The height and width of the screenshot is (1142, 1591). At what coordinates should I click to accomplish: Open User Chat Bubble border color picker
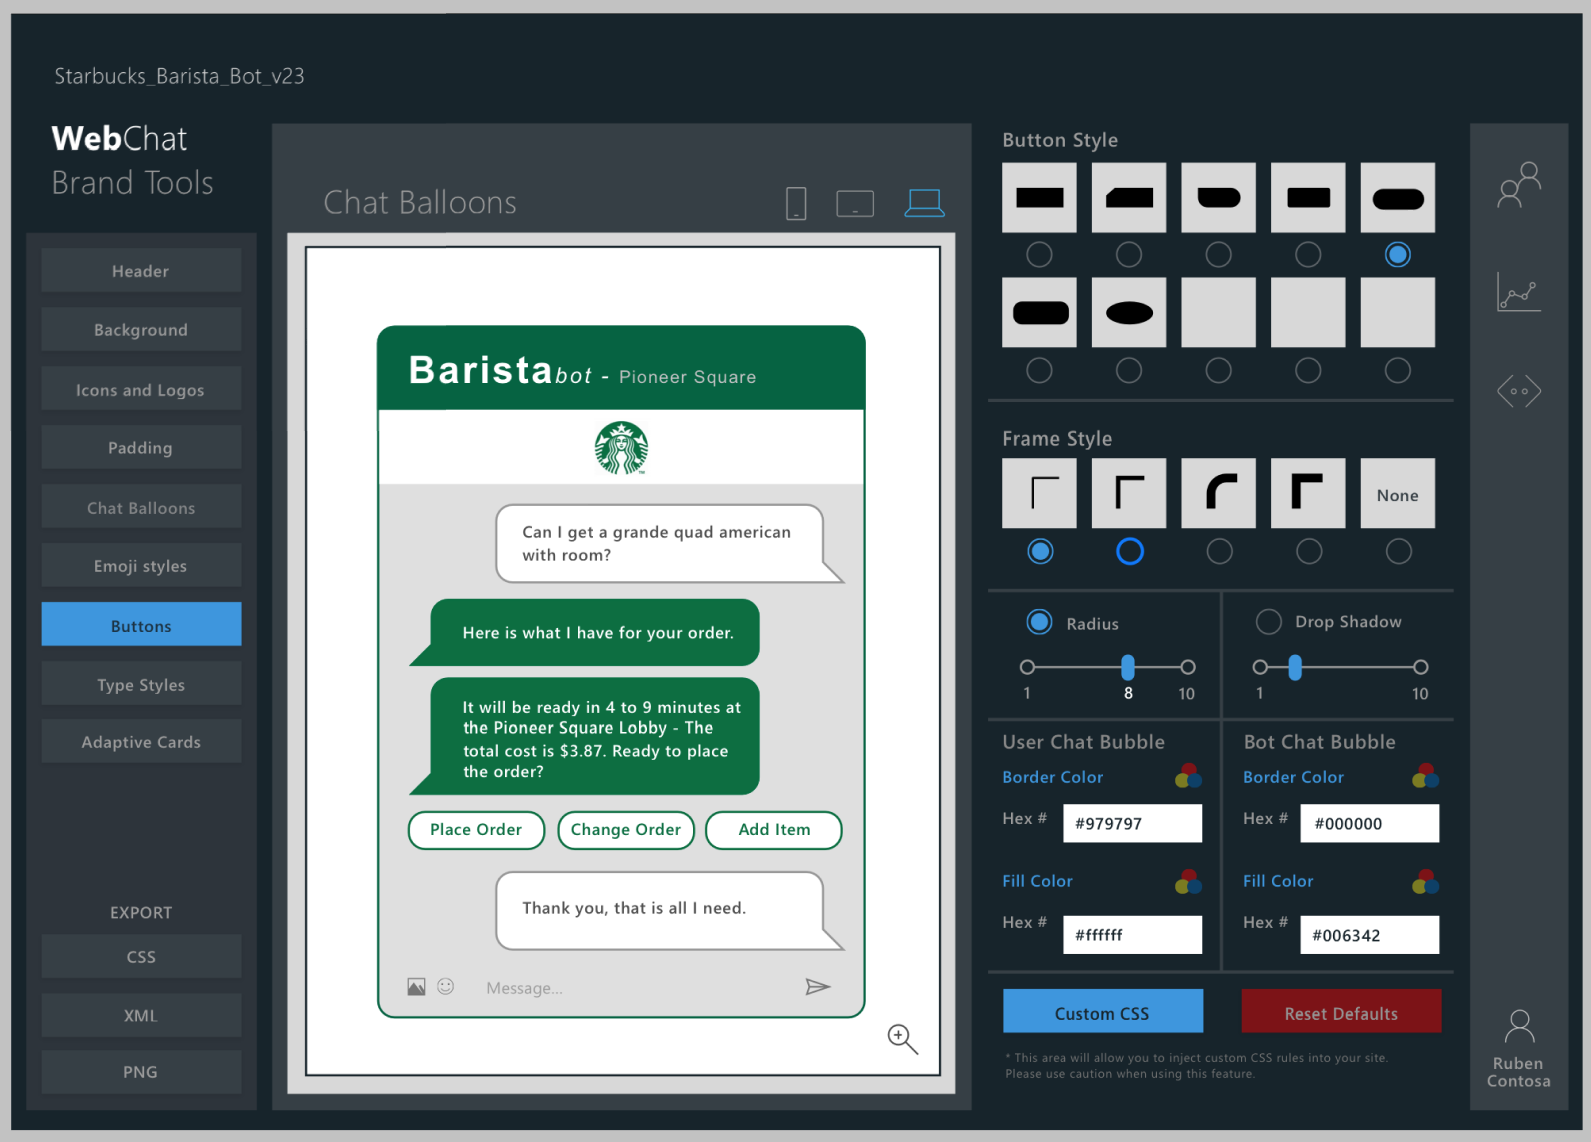pos(1188,776)
